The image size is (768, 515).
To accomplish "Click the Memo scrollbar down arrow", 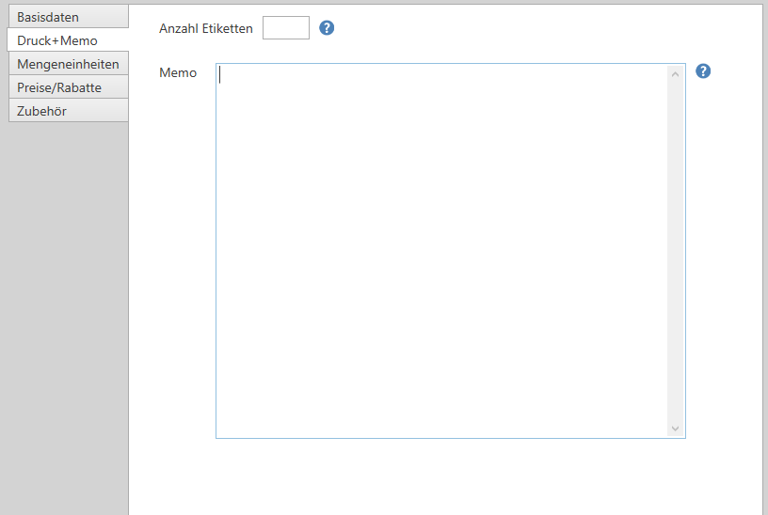I will click(x=675, y=428).
